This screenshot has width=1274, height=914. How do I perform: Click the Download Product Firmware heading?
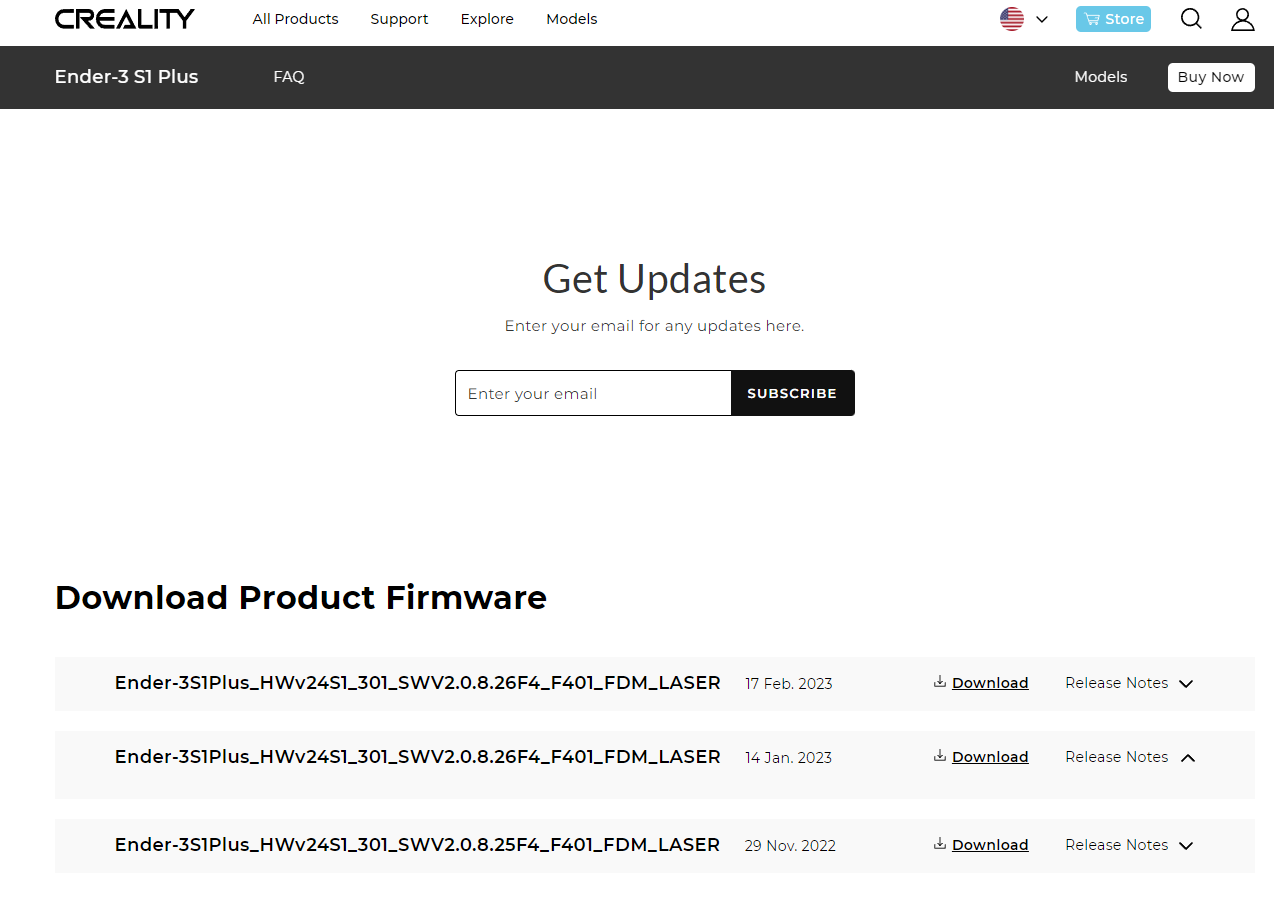[x=301, y=598]
